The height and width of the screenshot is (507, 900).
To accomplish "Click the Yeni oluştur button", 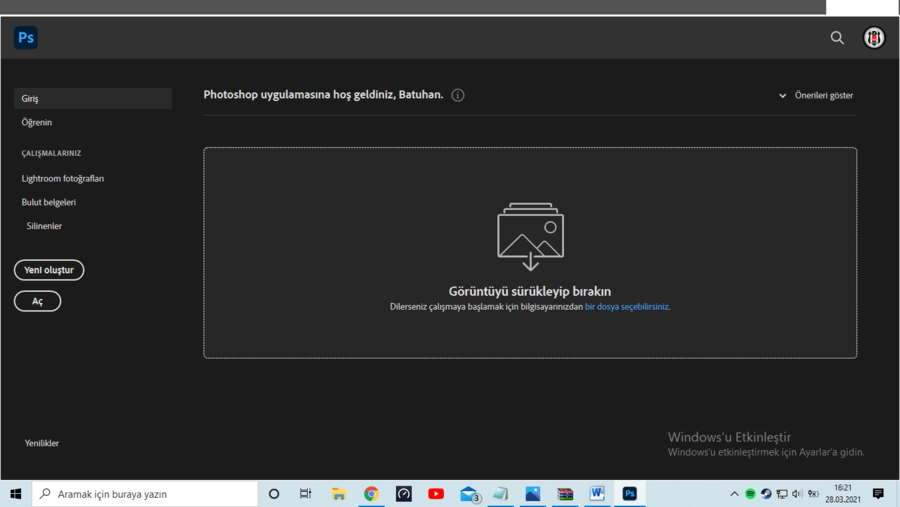I will 49,270.
